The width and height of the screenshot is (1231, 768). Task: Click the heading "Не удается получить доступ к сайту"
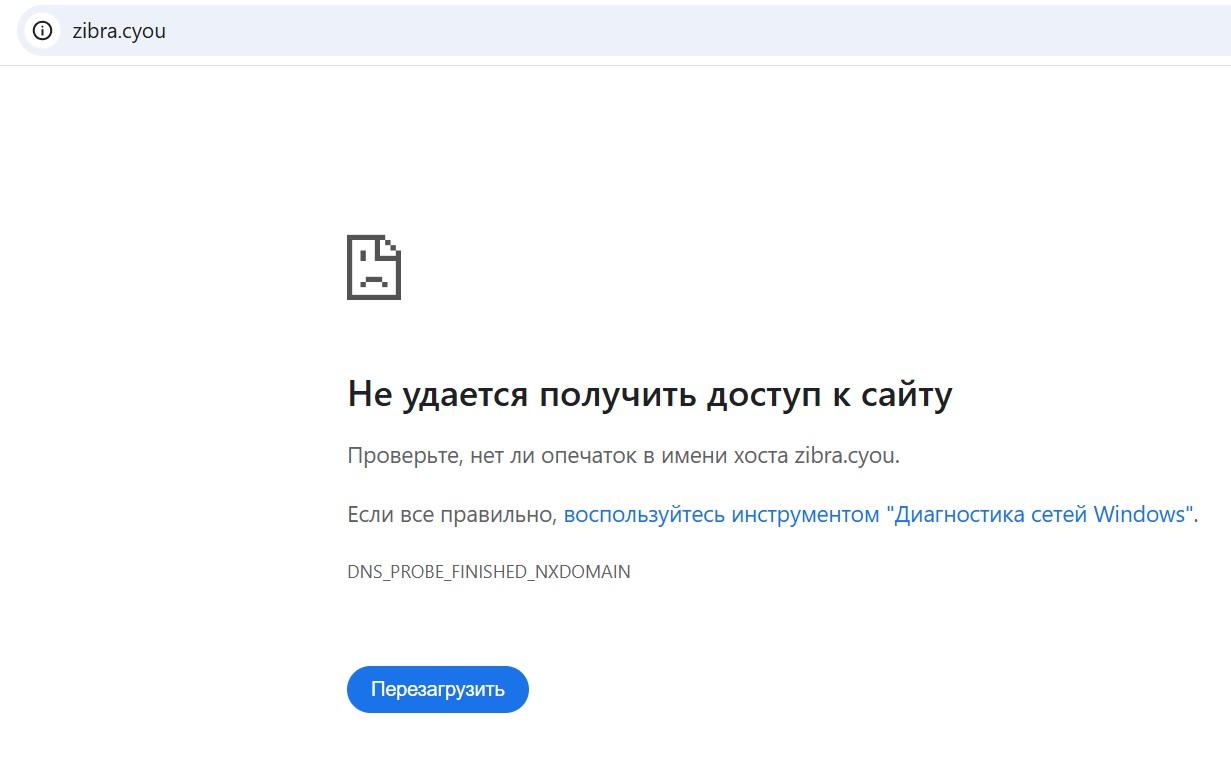click(x=650, y=395)
